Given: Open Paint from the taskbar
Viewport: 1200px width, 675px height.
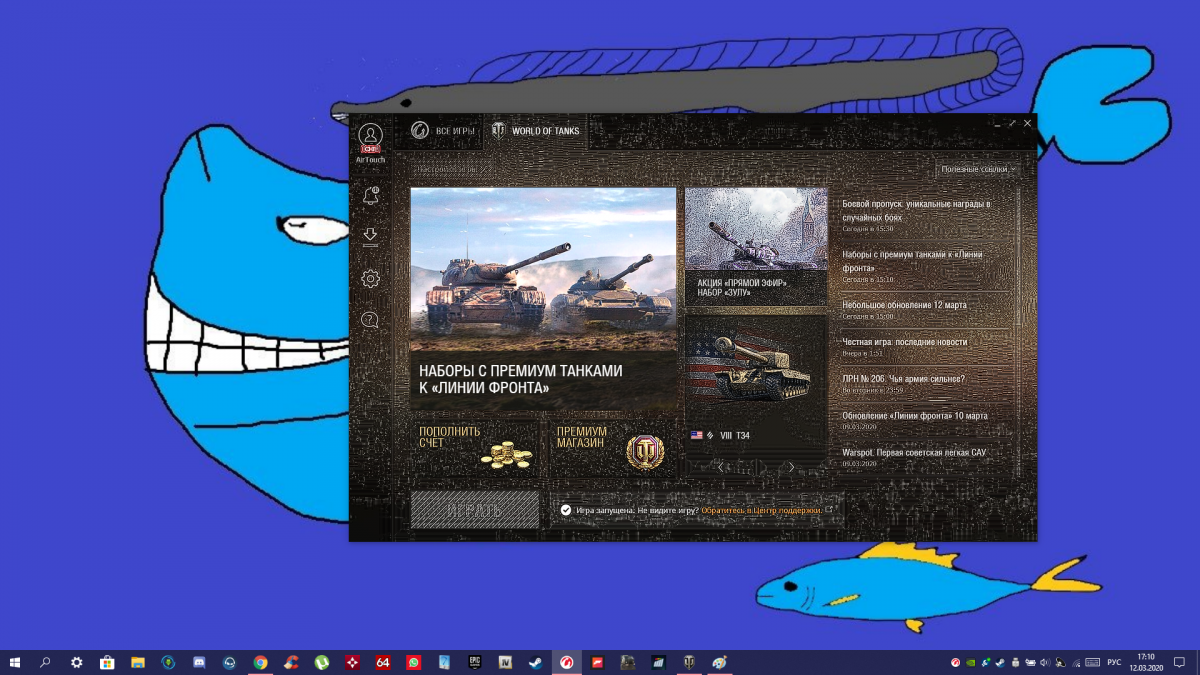Looking at the screenshot, I should tap(719, 662).
